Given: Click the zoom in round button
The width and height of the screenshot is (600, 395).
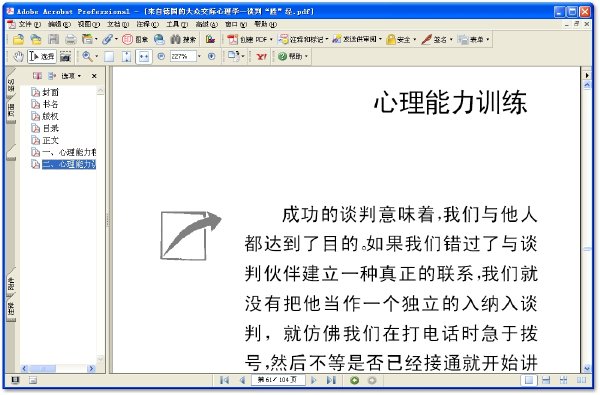Looking at the screenshot, I should click(212, 56).
